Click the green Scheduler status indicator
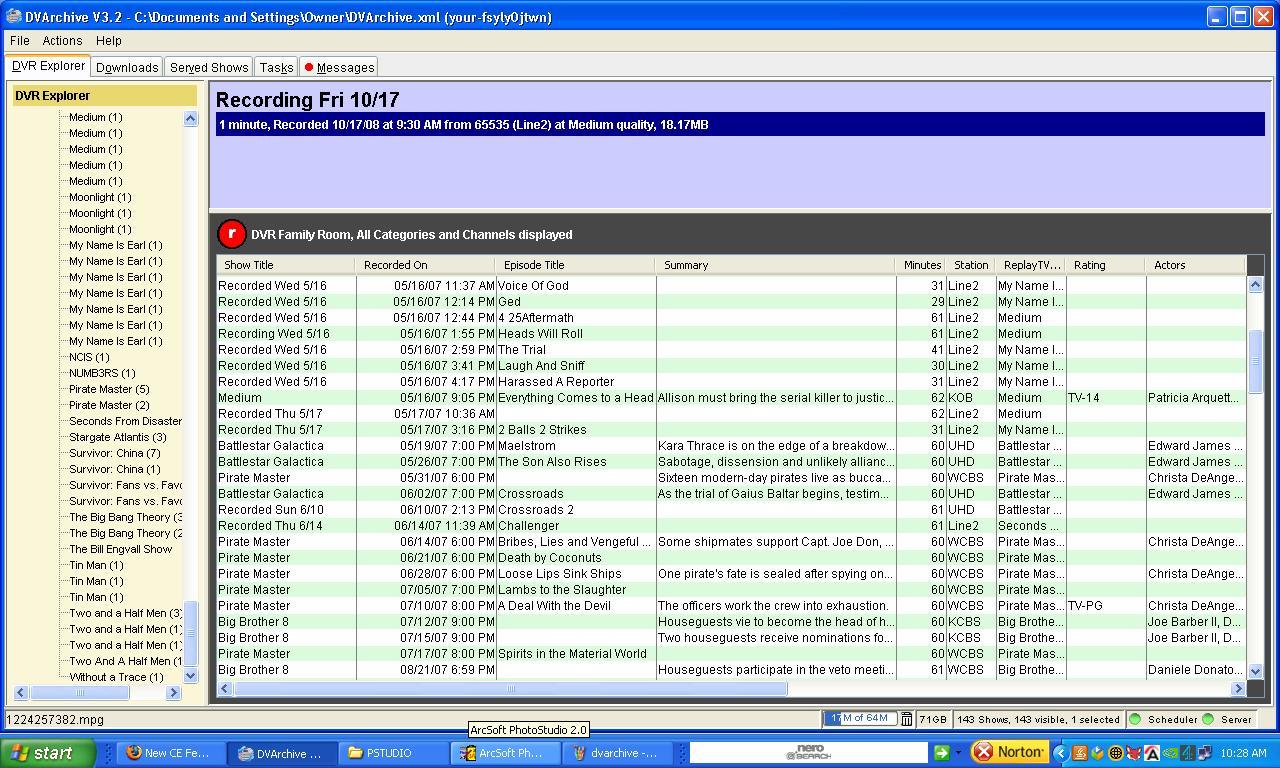 1135,719
